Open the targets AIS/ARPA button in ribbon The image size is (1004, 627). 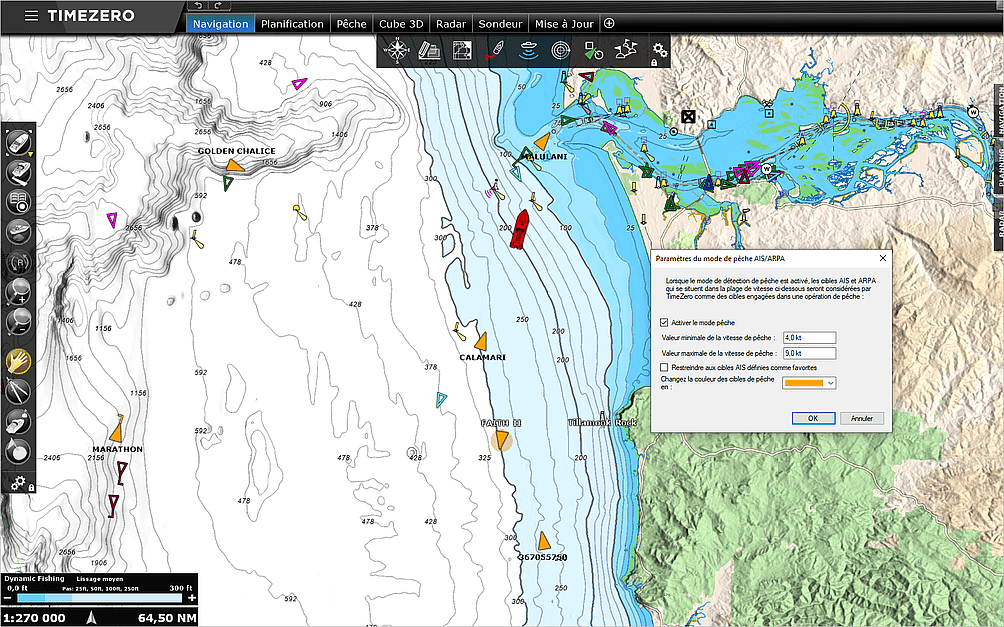594,51
